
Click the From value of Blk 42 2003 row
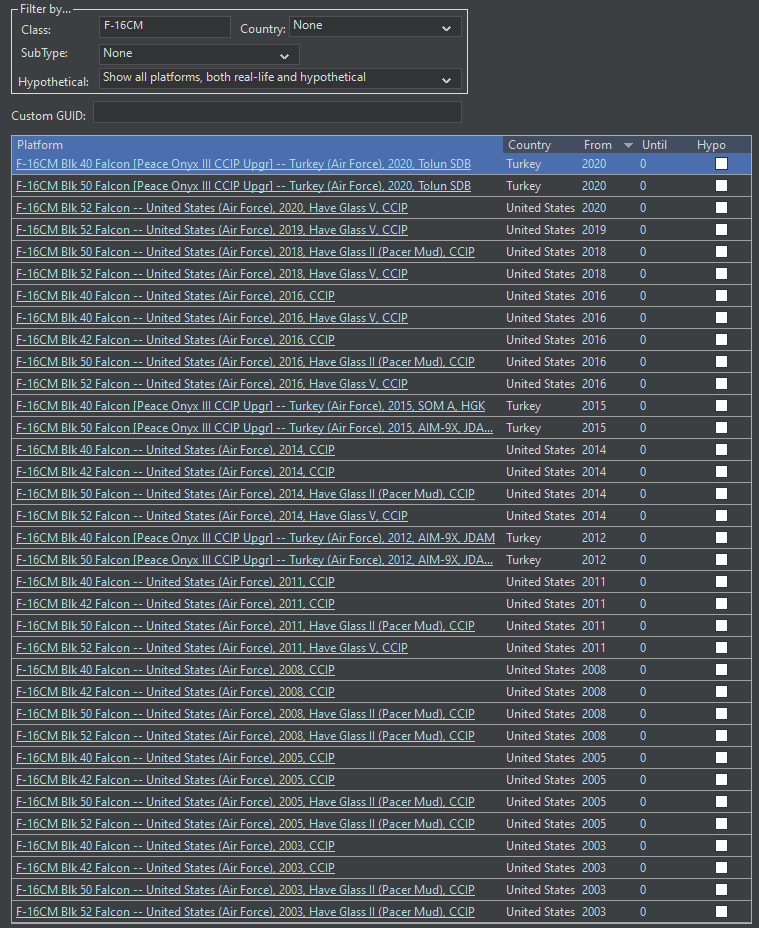click(x=594, y=868)
